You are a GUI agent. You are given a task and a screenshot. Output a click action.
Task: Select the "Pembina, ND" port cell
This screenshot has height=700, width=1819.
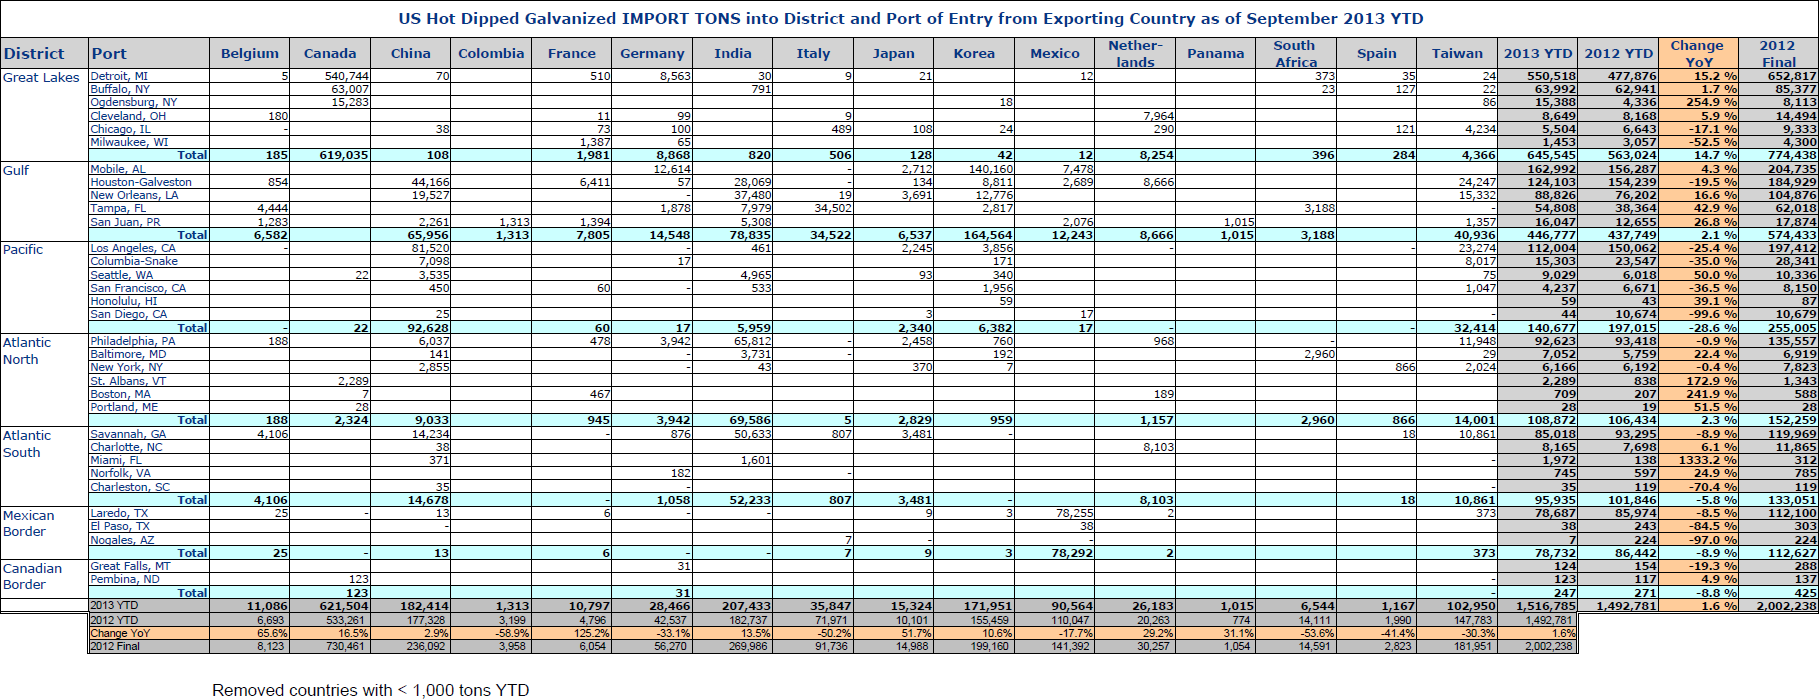click(x=125, y=579)
